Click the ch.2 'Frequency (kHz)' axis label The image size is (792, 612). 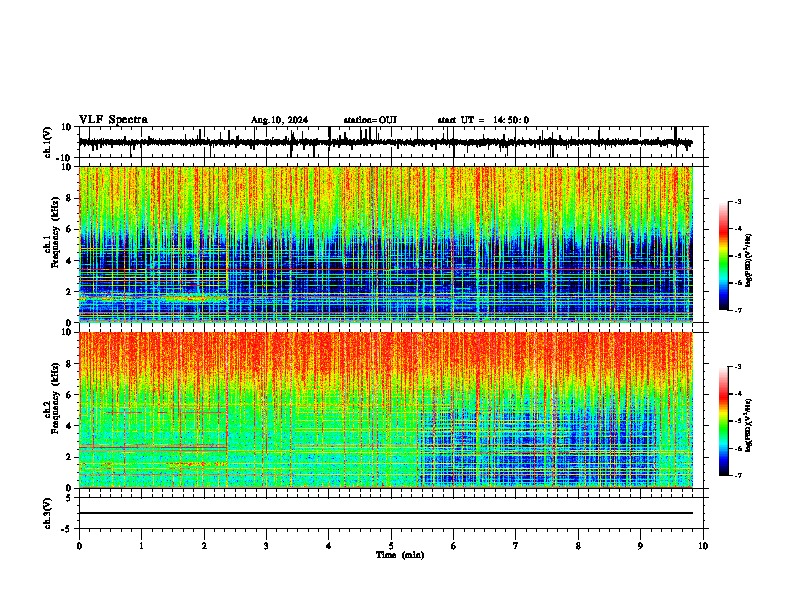(55, 398)
